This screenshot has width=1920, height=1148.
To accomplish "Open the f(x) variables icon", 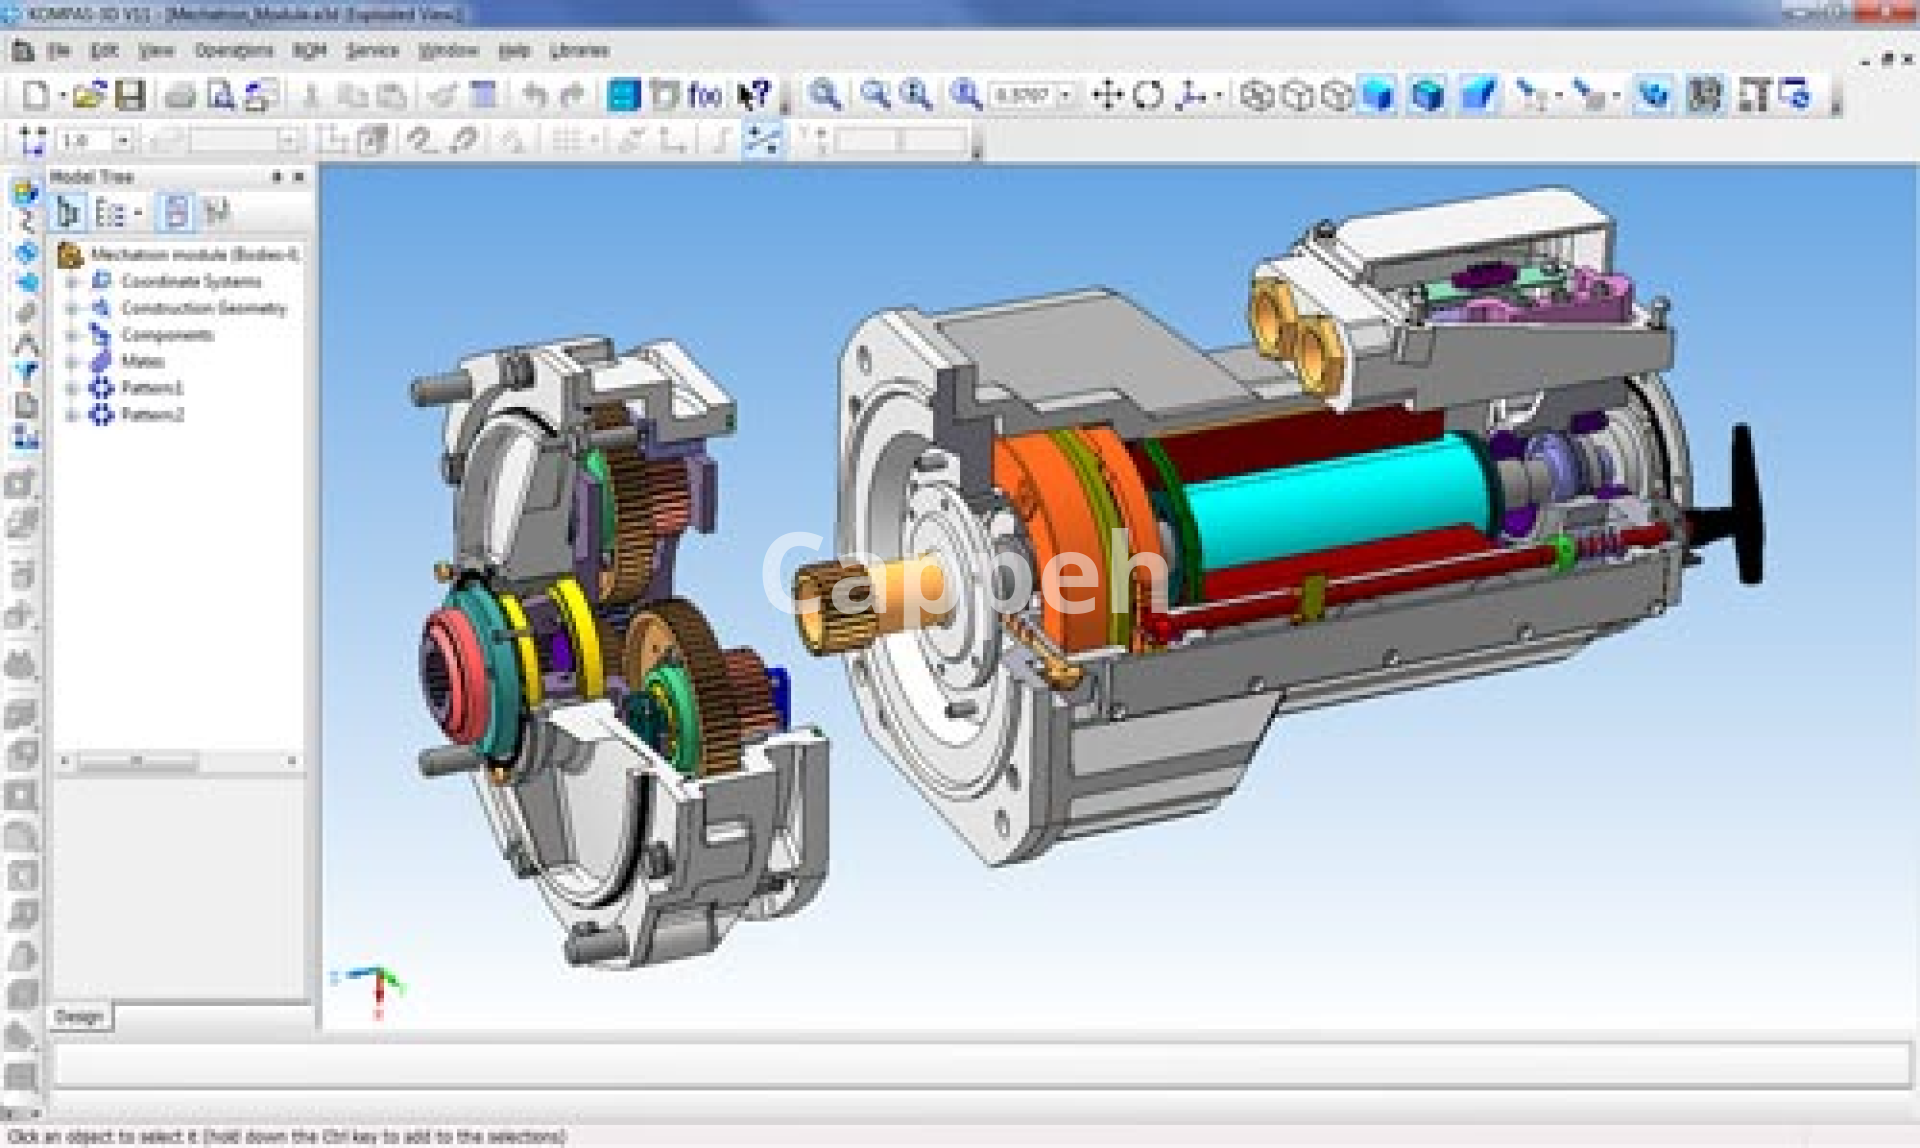I will [705, 96].
